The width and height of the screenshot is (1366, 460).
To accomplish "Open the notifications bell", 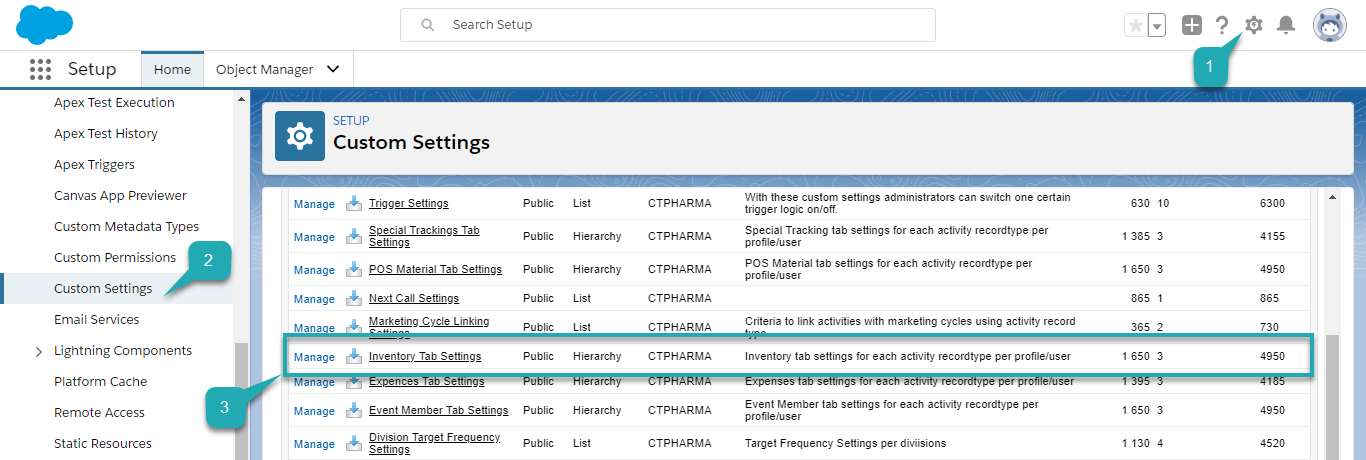I will 1286,25.
